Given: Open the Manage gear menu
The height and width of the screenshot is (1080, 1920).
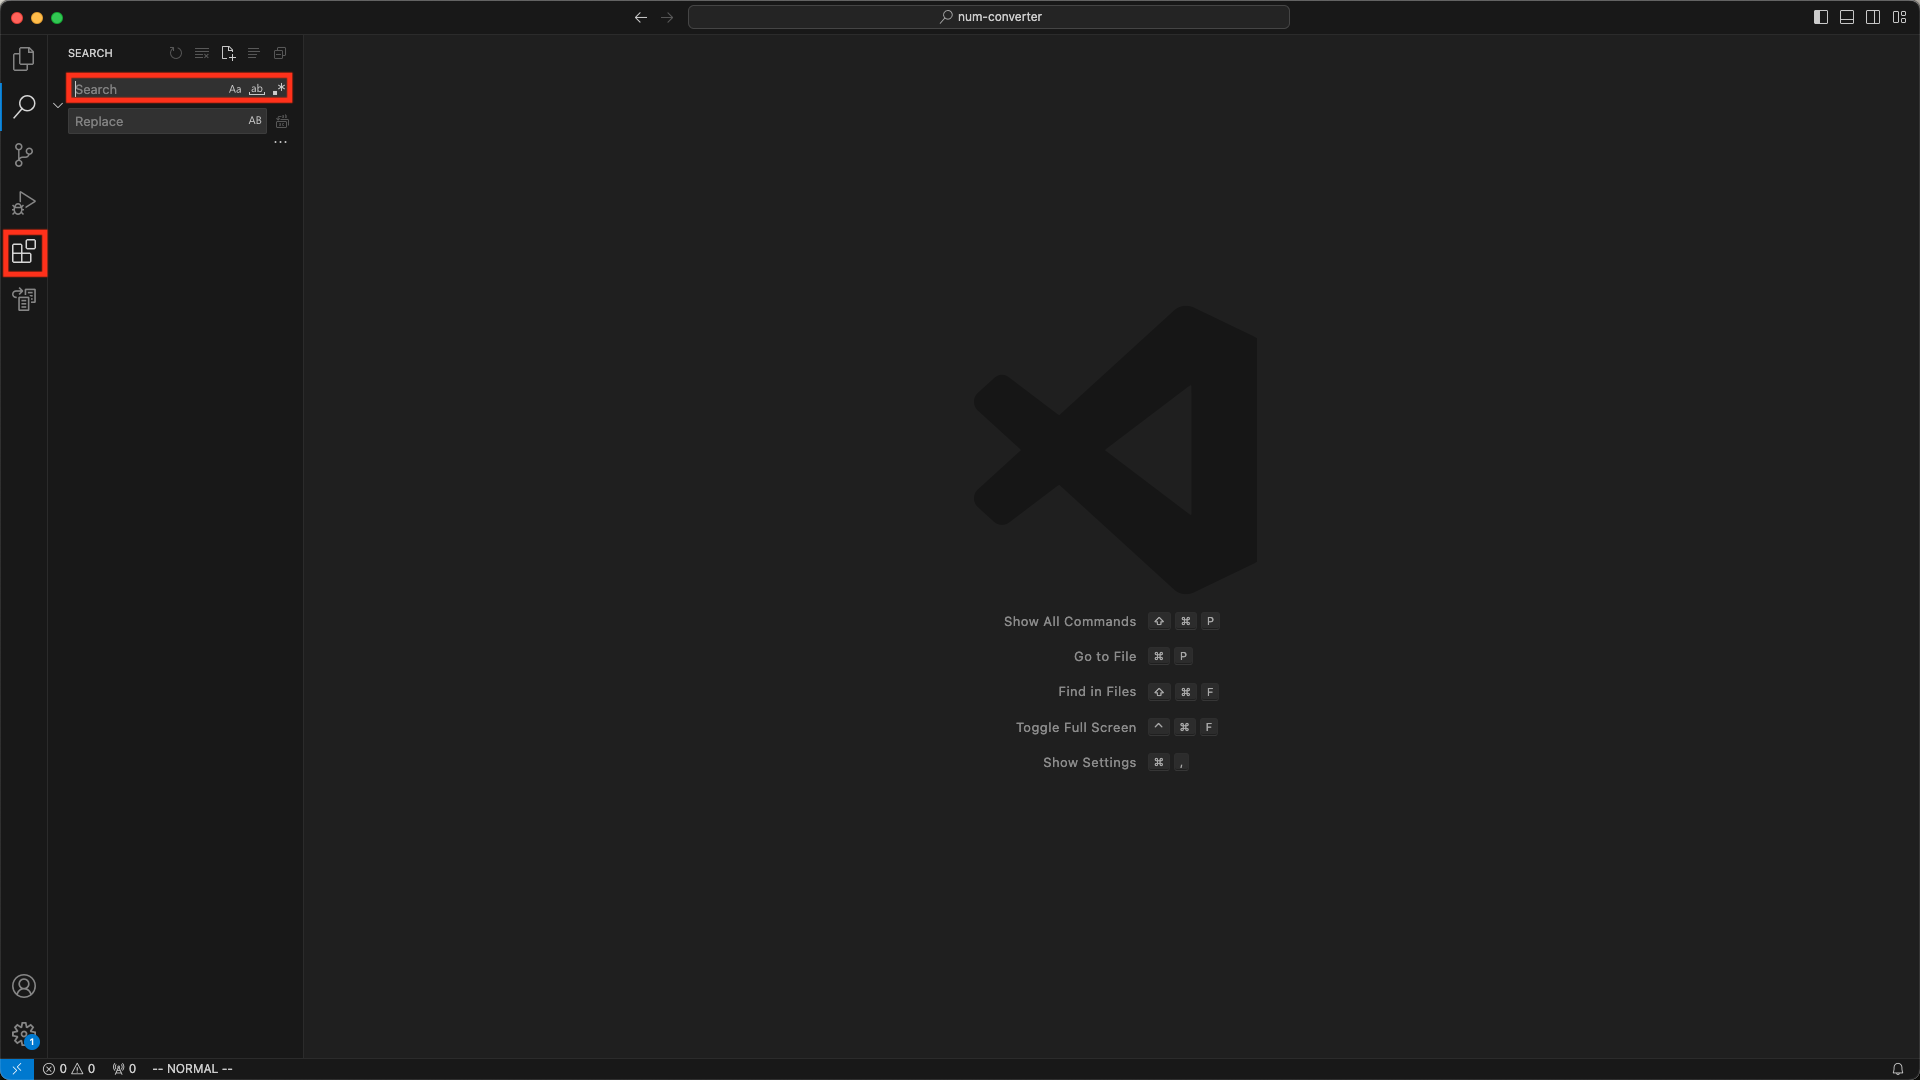Looking at the screenshot, I should pyautogui.click(x=24, y=1034).
